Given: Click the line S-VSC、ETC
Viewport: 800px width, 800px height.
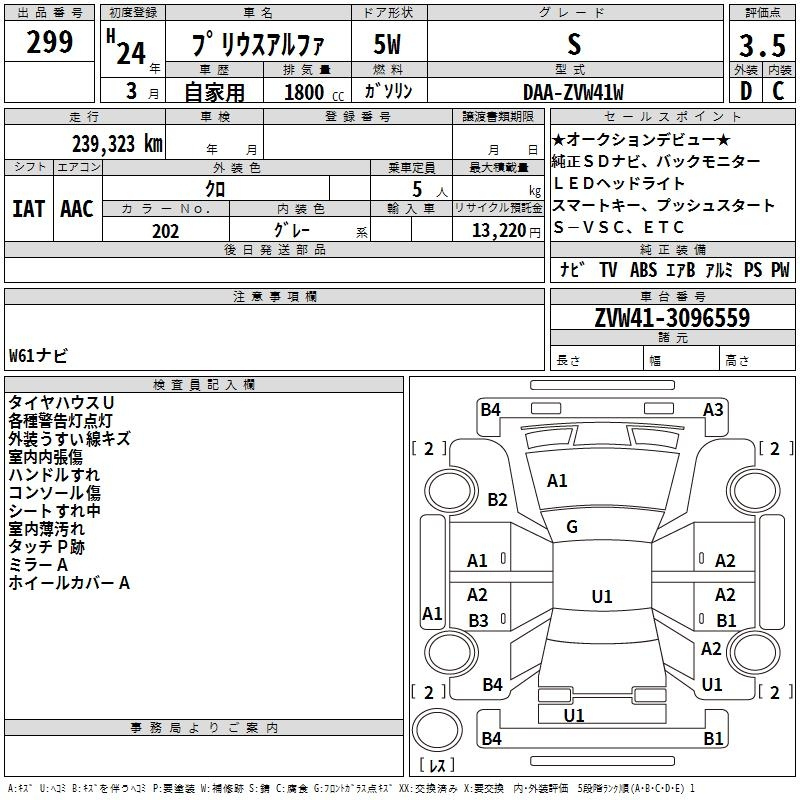Looking at the screenshot, I should coord(618,227).
